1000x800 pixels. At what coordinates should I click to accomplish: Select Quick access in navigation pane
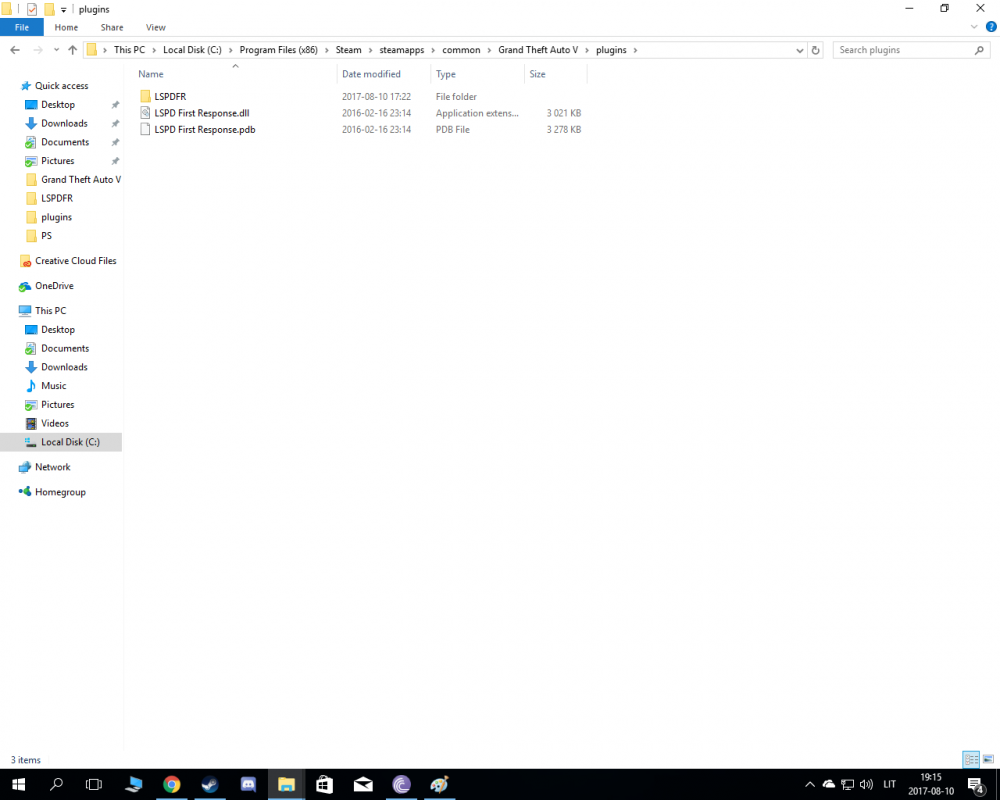coord(61,85)
